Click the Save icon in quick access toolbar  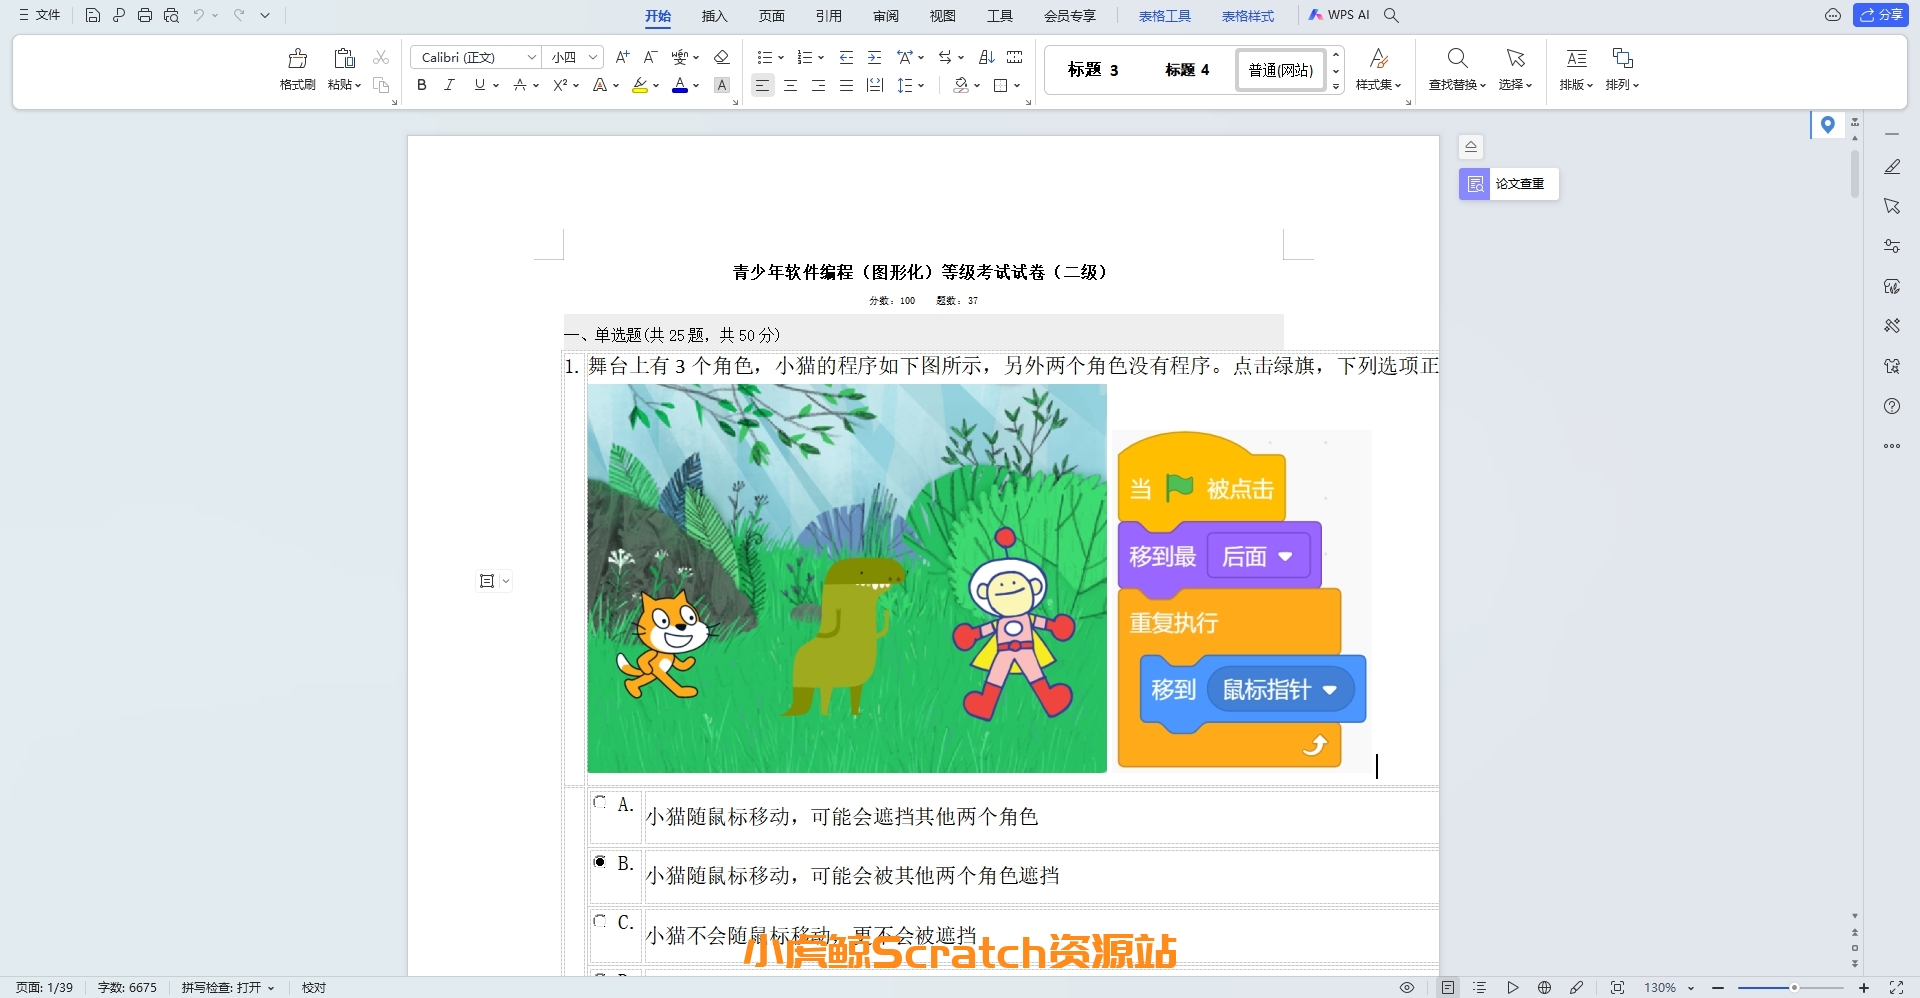pos(92,15)
